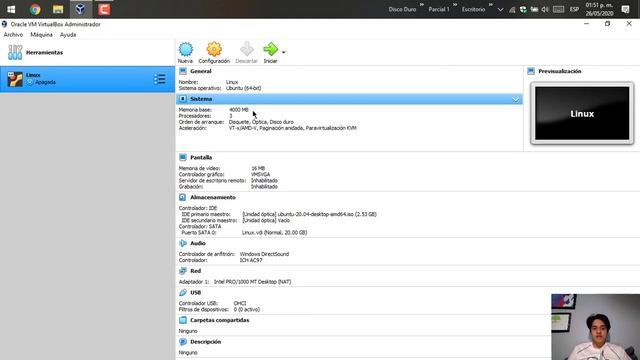Click the Nueva (new machine) icon

(x=186, y=49)
